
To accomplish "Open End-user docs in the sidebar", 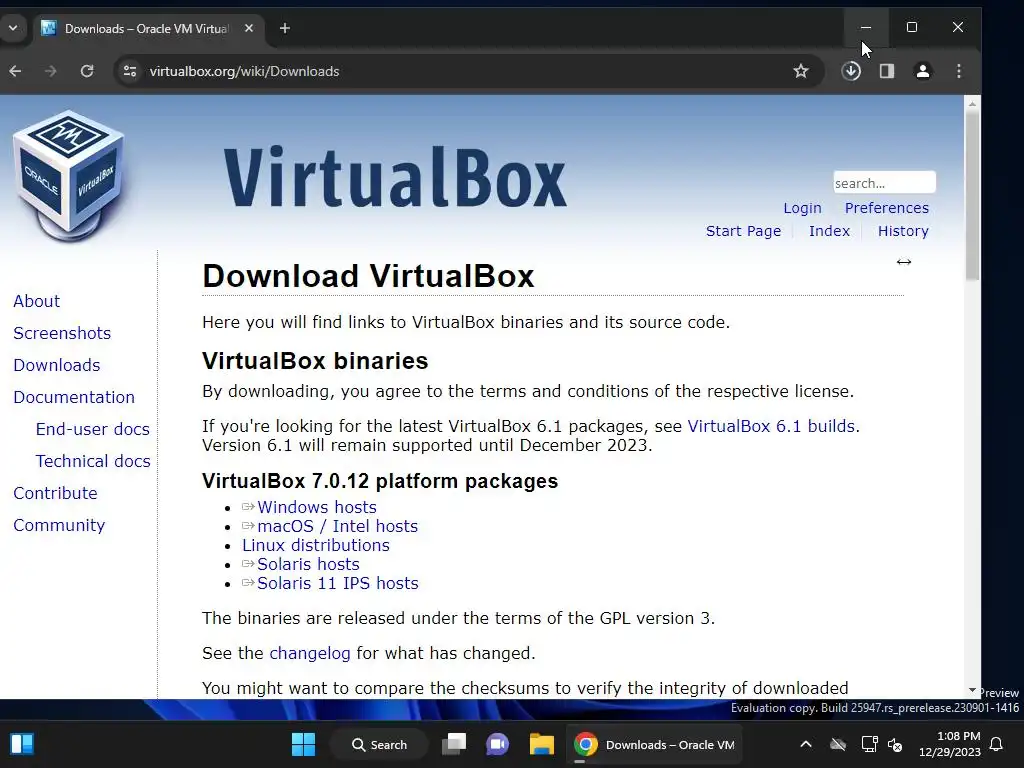I will 93,429.
